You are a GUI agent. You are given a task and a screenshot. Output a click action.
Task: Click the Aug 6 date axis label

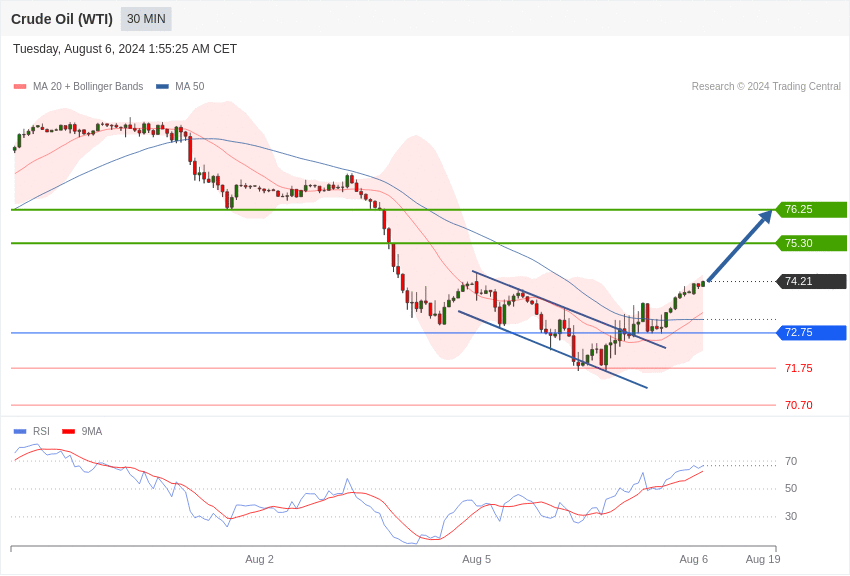(x=694, y=559)
